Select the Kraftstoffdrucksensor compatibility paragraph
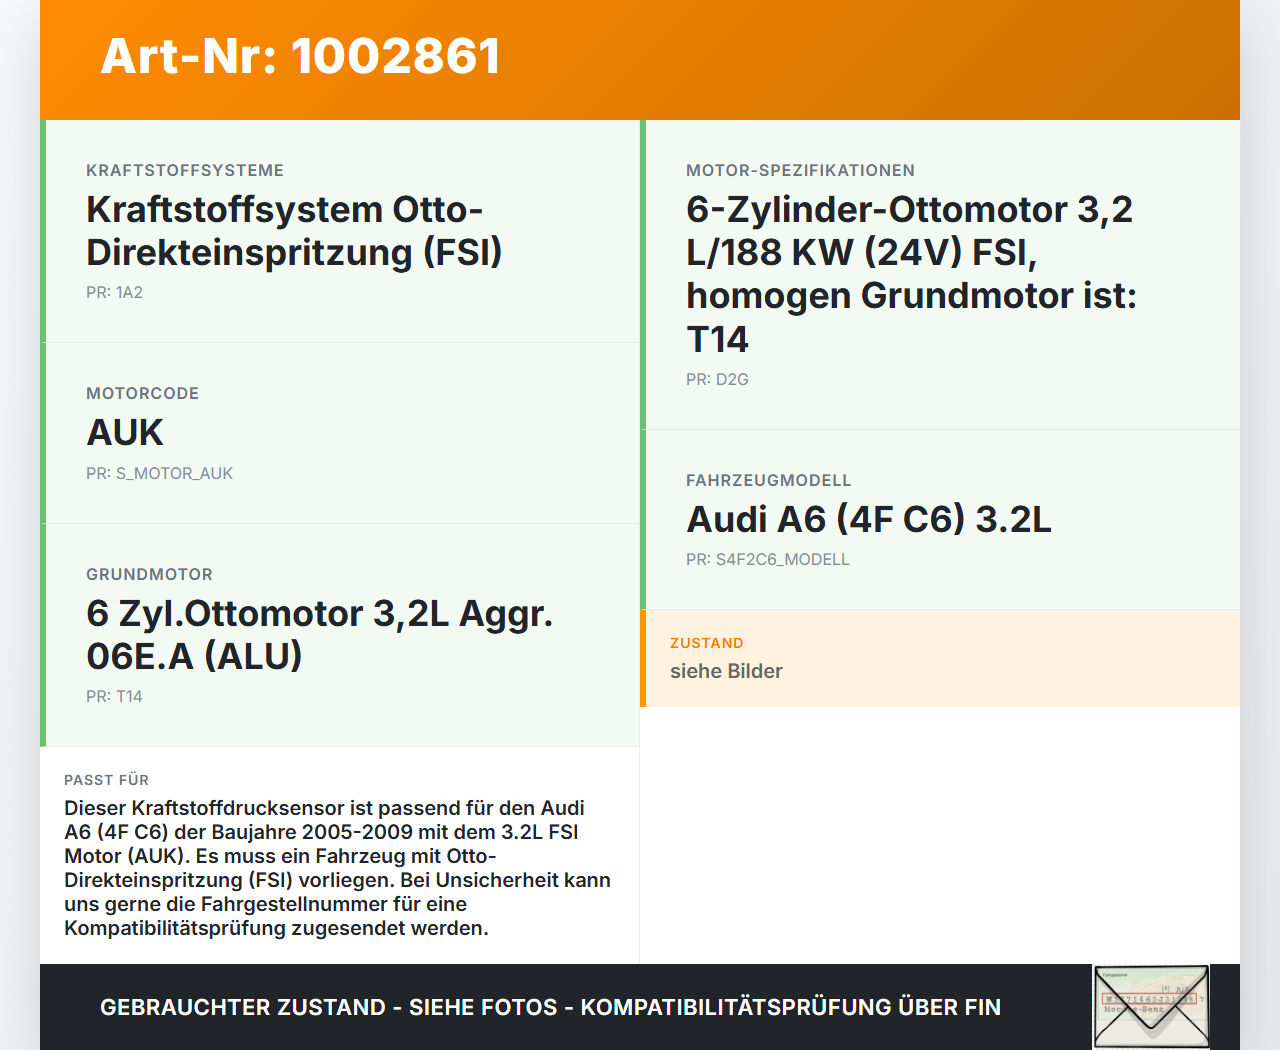 337,868
